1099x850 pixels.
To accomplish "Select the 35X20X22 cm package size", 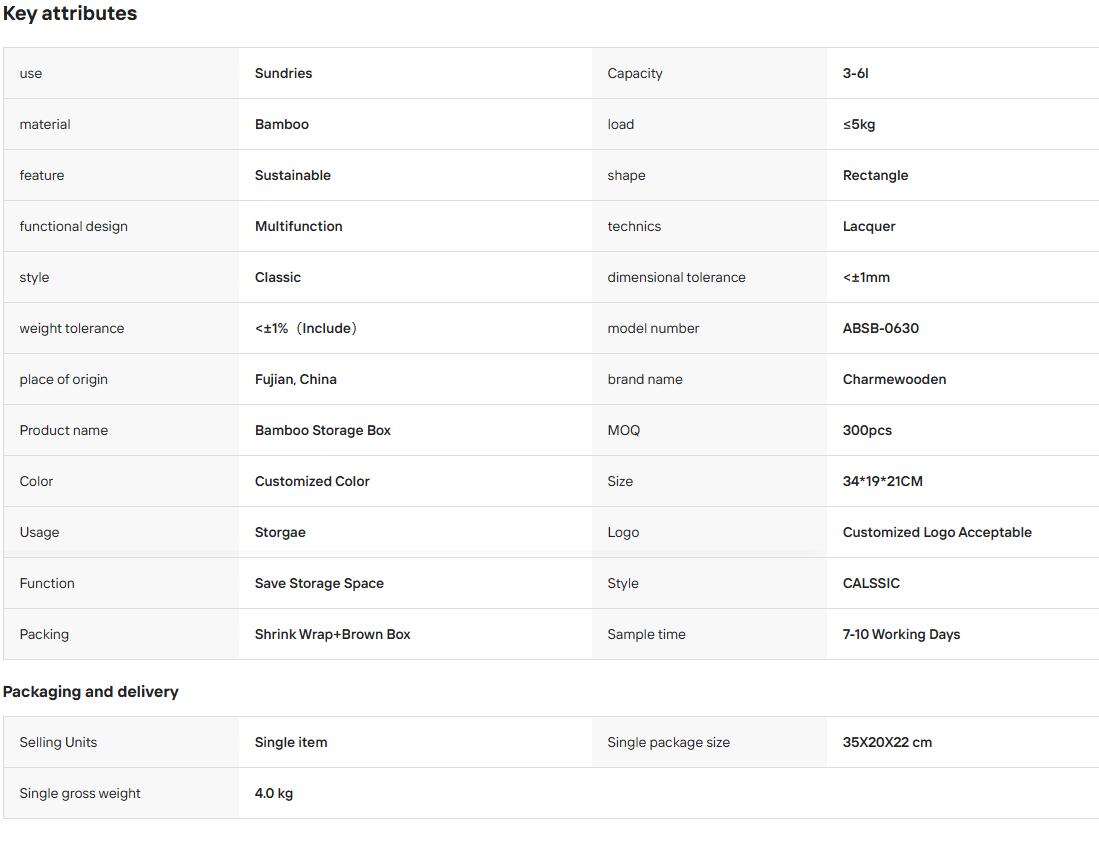I will 887,742.
